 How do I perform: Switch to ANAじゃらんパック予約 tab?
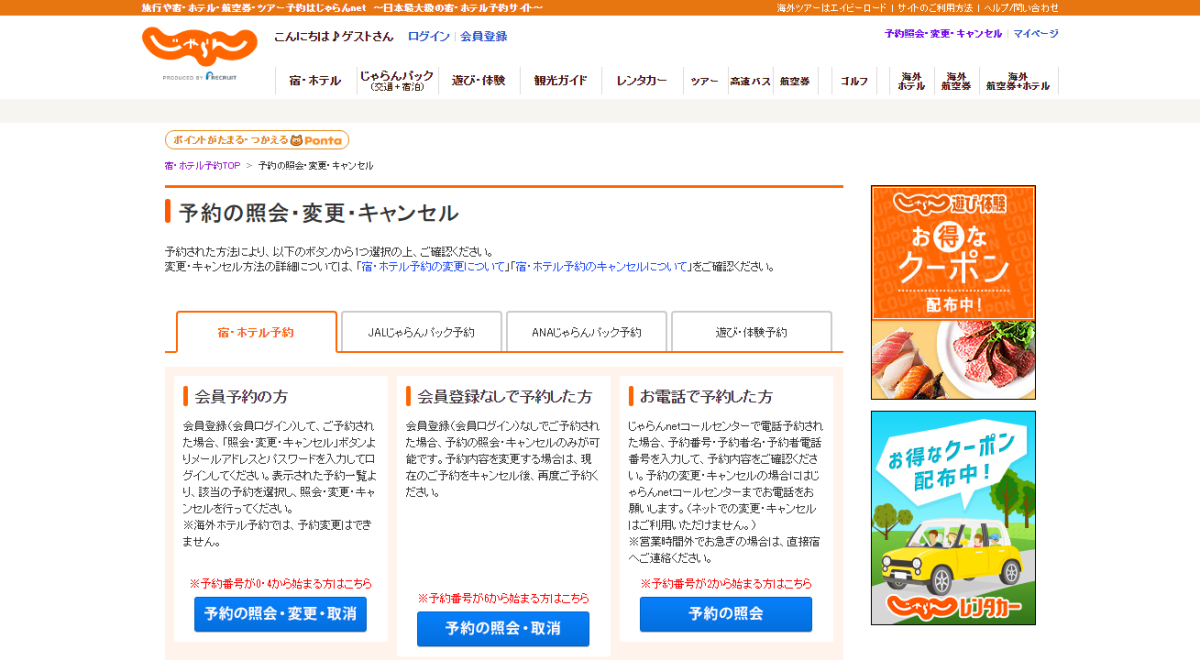(x=586, y=332)
